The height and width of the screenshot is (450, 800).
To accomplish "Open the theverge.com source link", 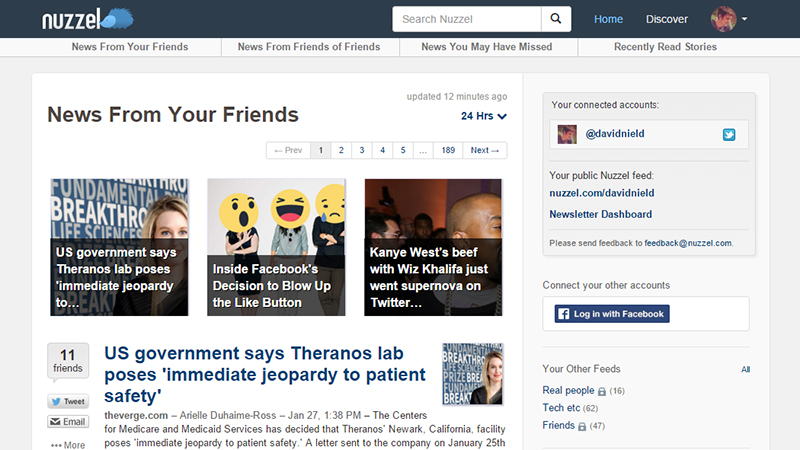I will click(x=136, y=415).
